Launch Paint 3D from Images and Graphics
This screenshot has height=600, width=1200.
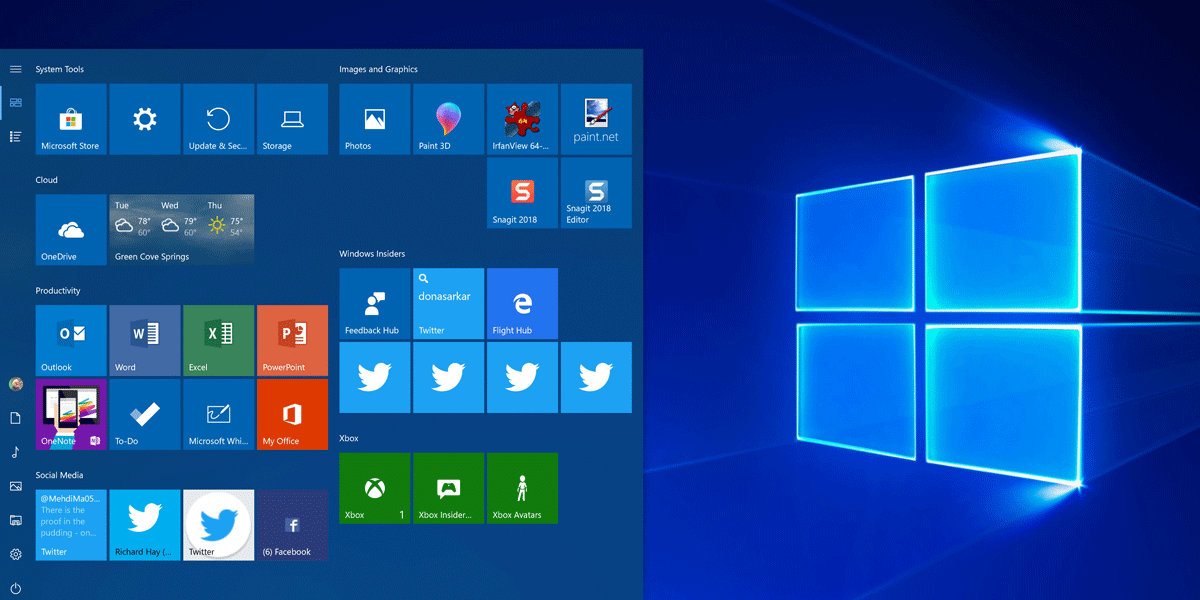448,119
